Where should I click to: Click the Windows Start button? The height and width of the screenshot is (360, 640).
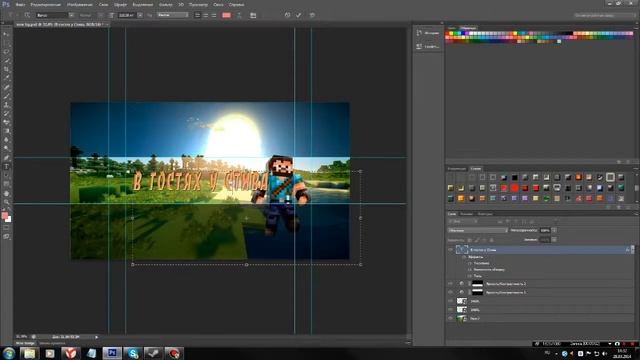[9, 353]
